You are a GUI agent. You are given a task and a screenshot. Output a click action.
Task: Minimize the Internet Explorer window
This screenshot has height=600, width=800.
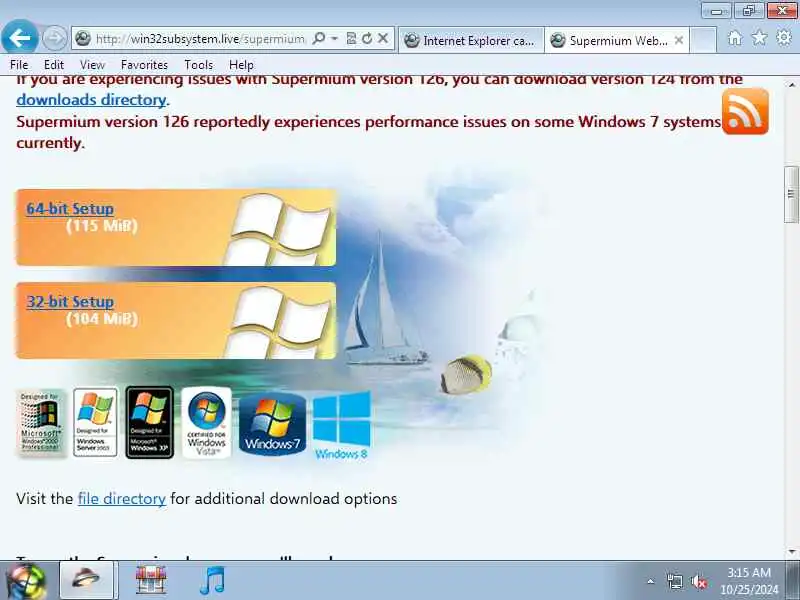point(716,11)
